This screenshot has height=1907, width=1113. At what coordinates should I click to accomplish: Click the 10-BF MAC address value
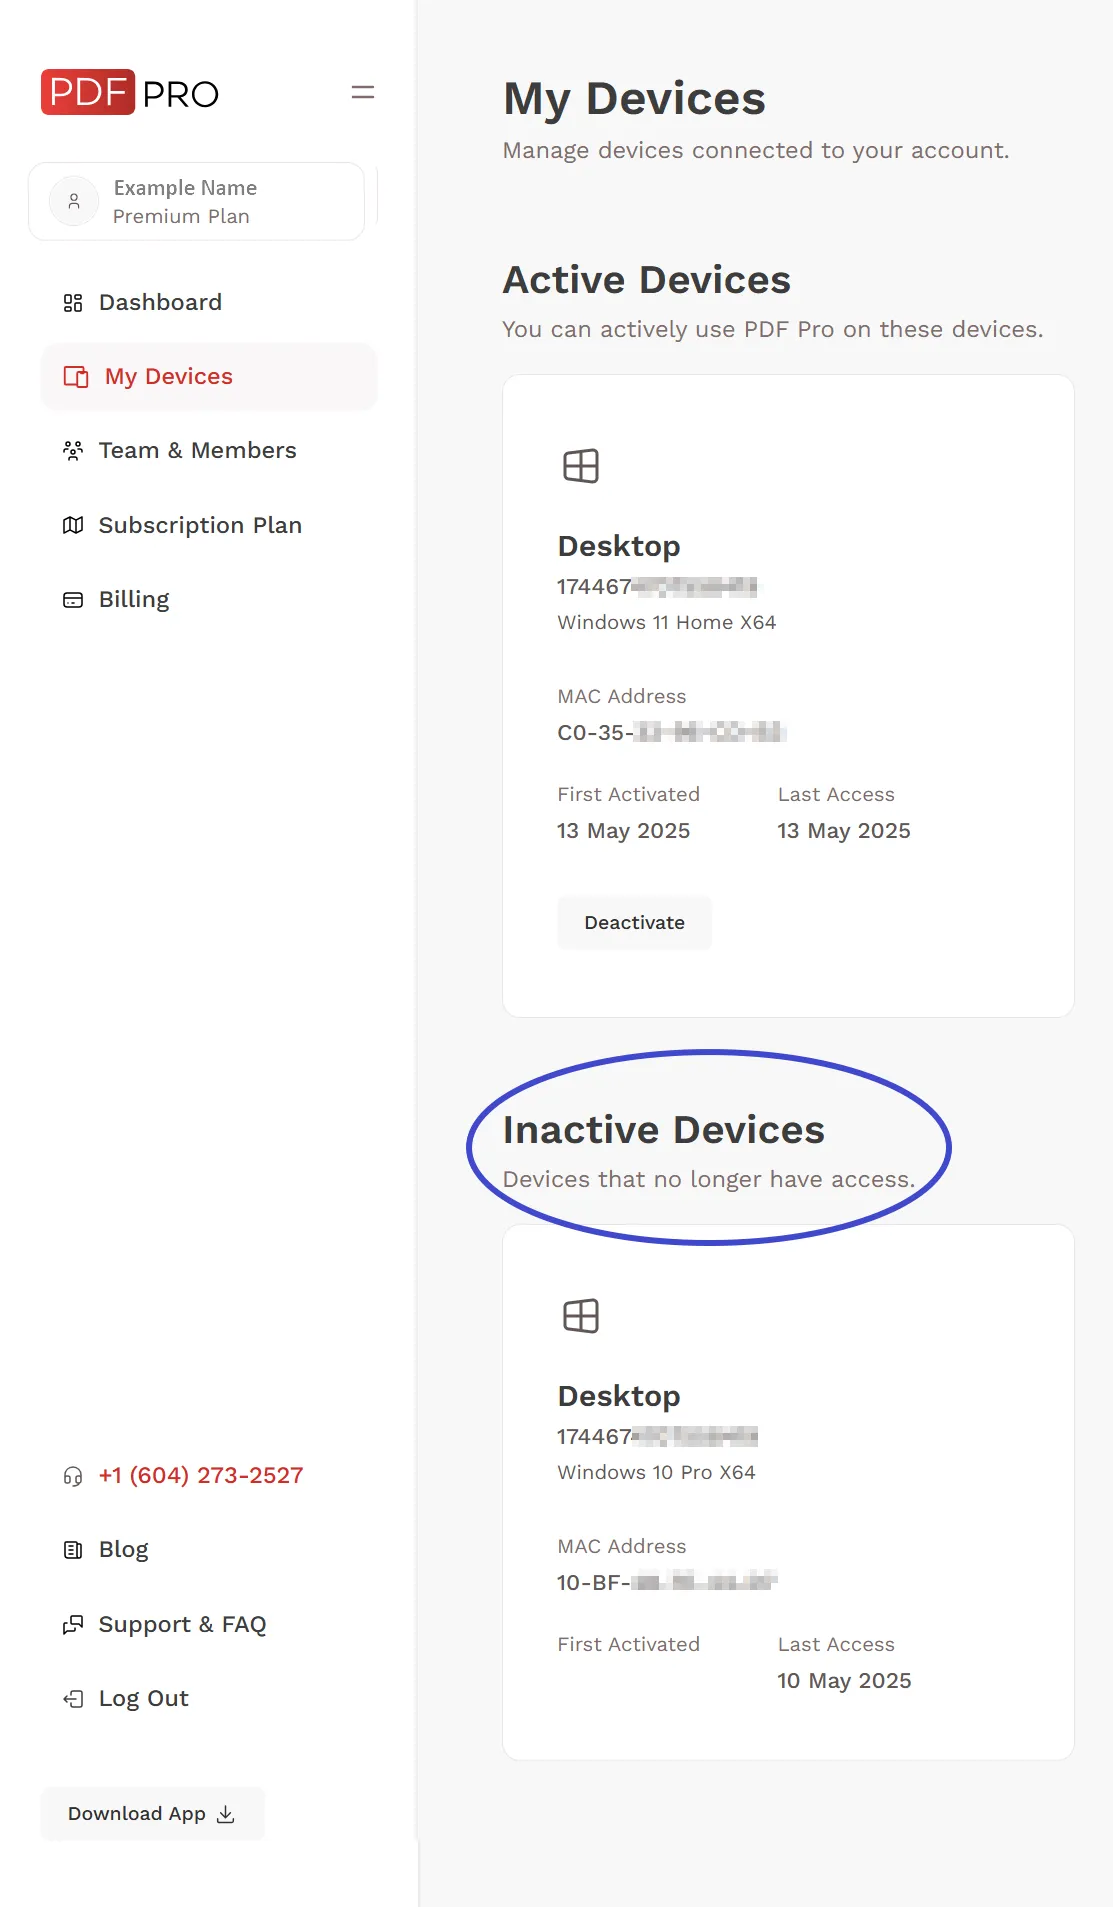click(667, 1583)
